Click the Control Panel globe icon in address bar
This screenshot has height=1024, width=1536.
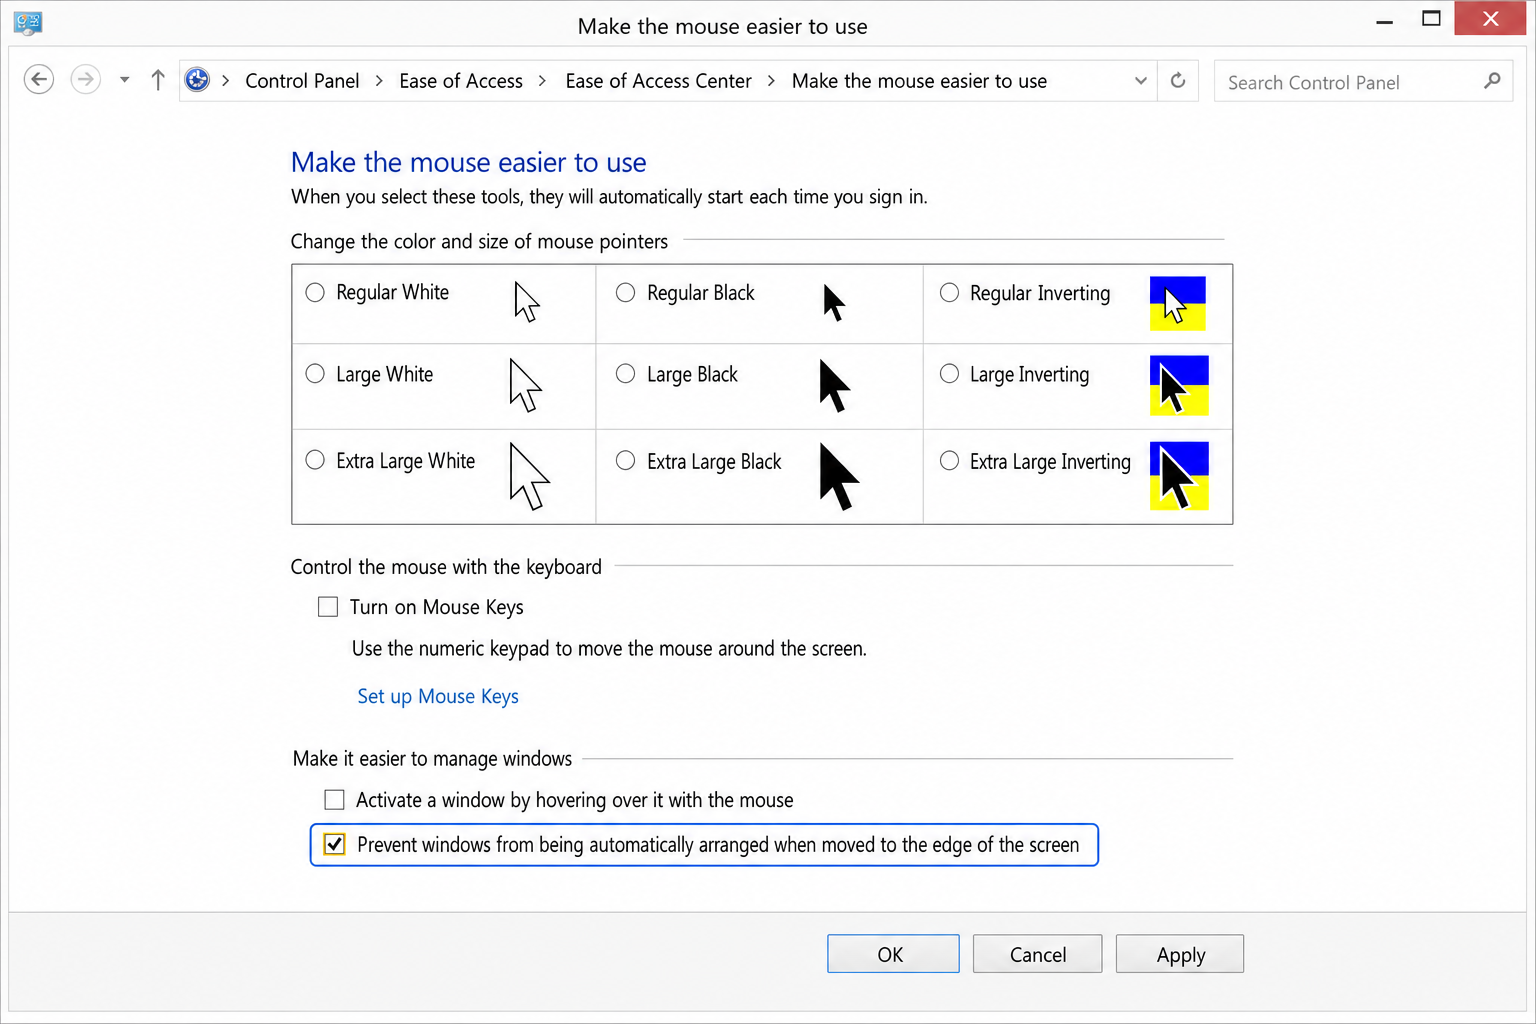(198, 80)
